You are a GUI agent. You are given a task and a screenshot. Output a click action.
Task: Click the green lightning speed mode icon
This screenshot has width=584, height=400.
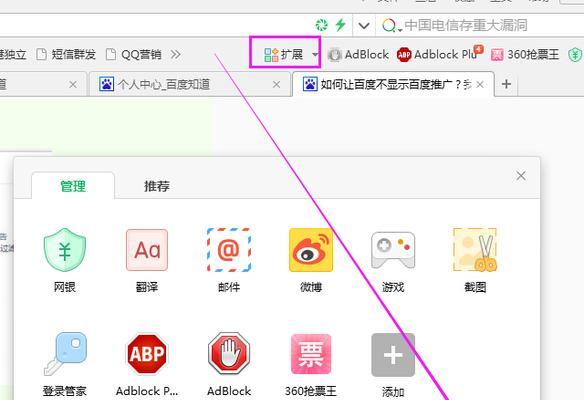coord(340,25)
